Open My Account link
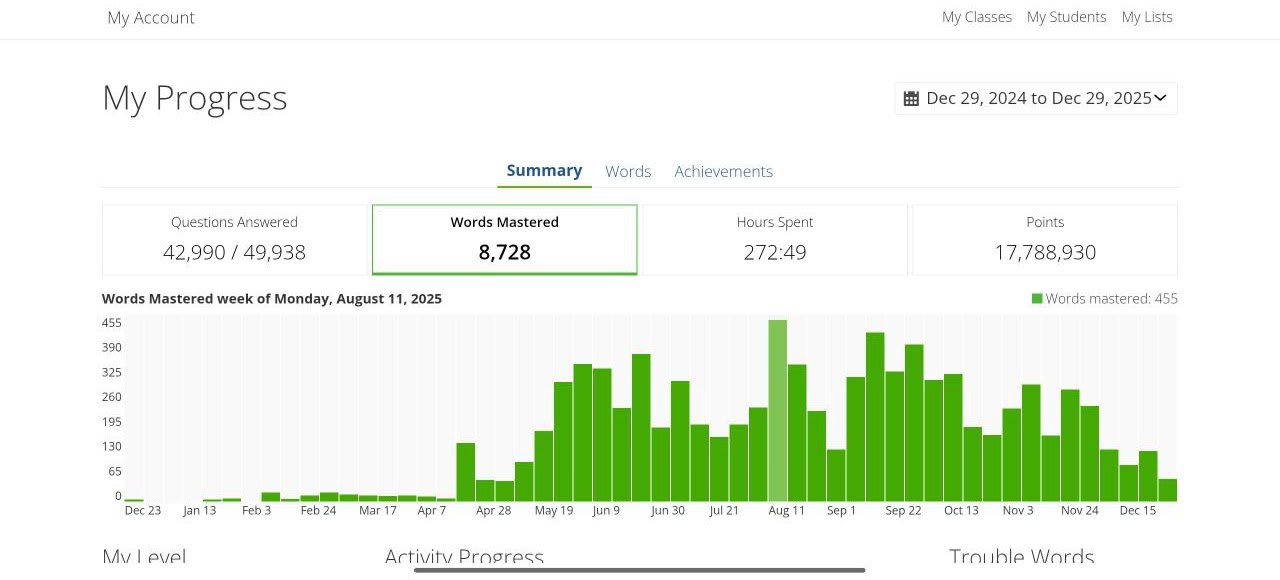 (151, 18)
